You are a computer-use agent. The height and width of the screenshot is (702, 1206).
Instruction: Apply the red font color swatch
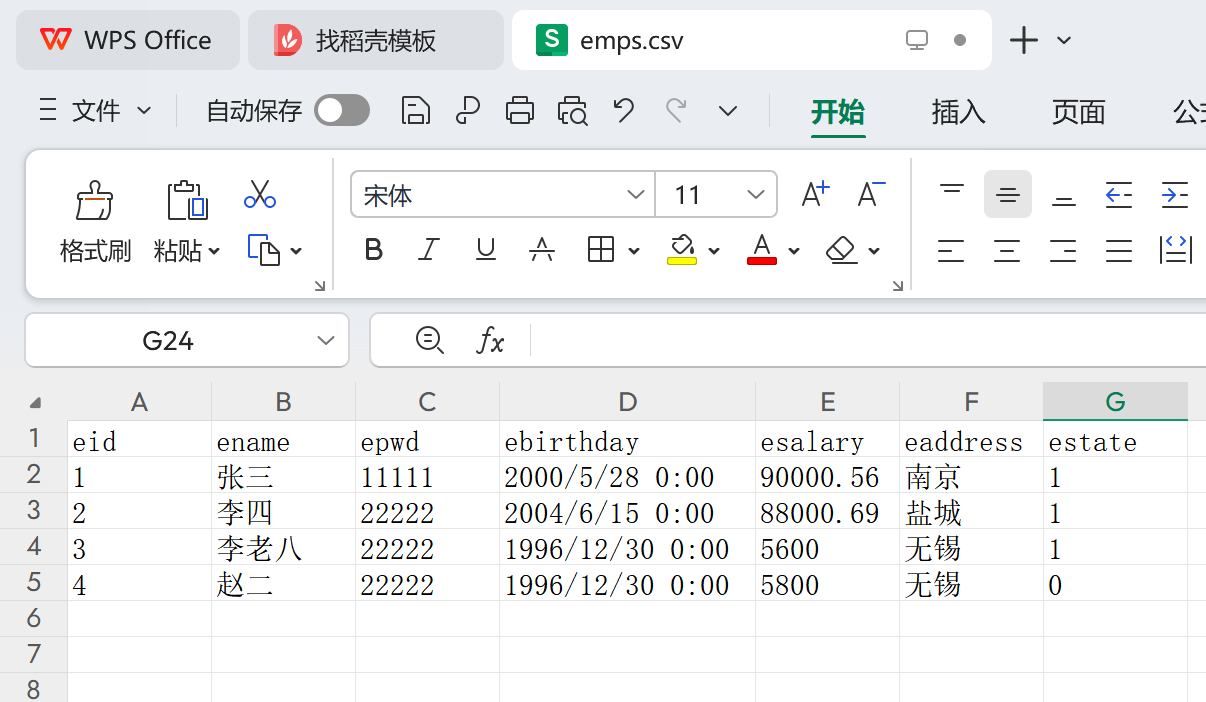[760, 250]
